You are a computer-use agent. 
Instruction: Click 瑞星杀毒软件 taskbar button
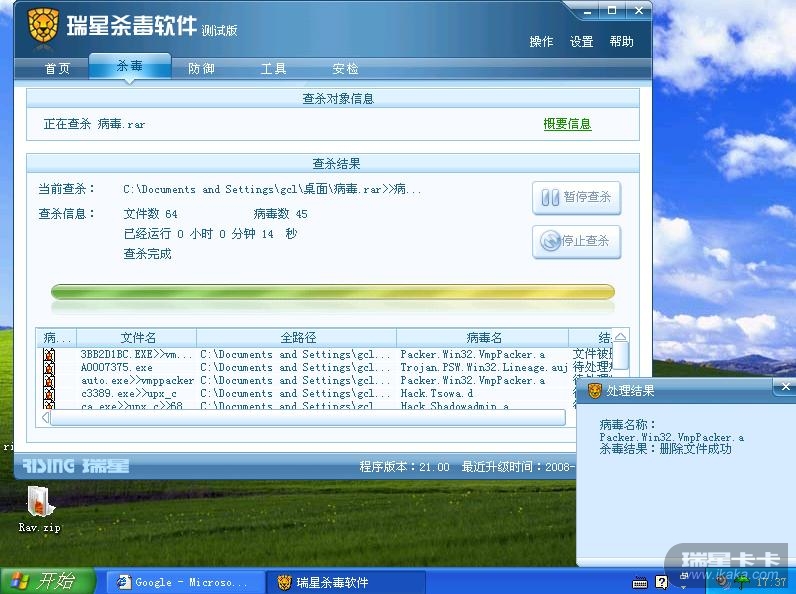[x=346, y=582]
